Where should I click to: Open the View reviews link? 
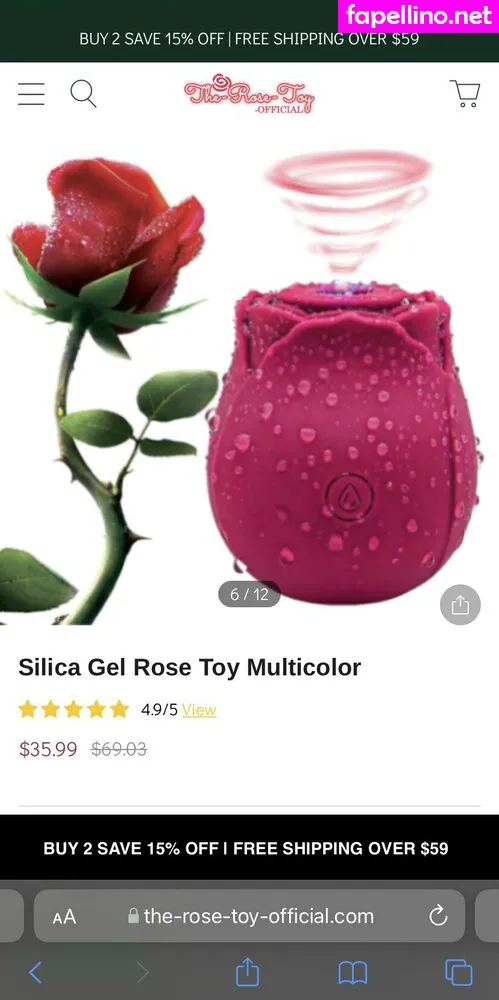point(199,710)
